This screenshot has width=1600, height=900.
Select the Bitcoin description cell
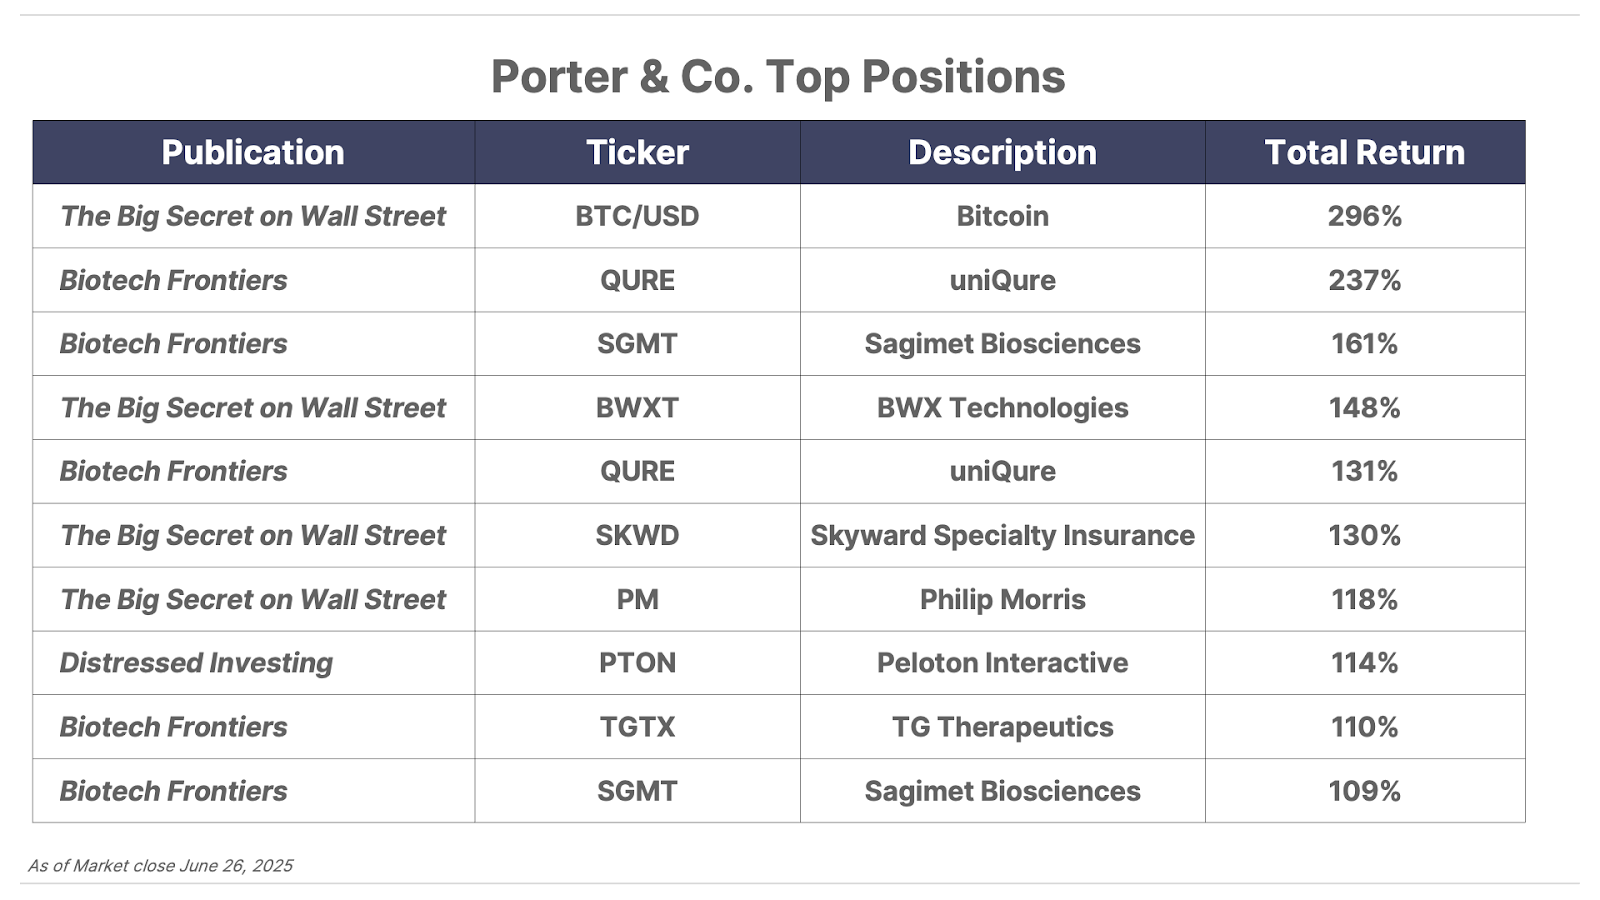click(1002, 216)
